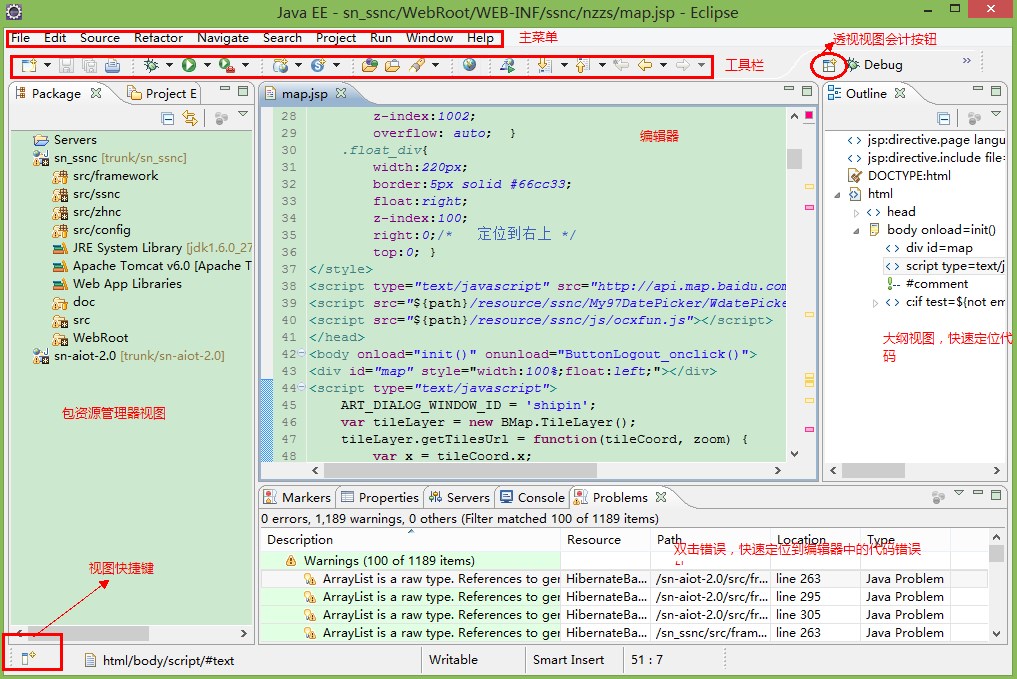
Task: Sort by the Description column header
Action: point(411,540)
